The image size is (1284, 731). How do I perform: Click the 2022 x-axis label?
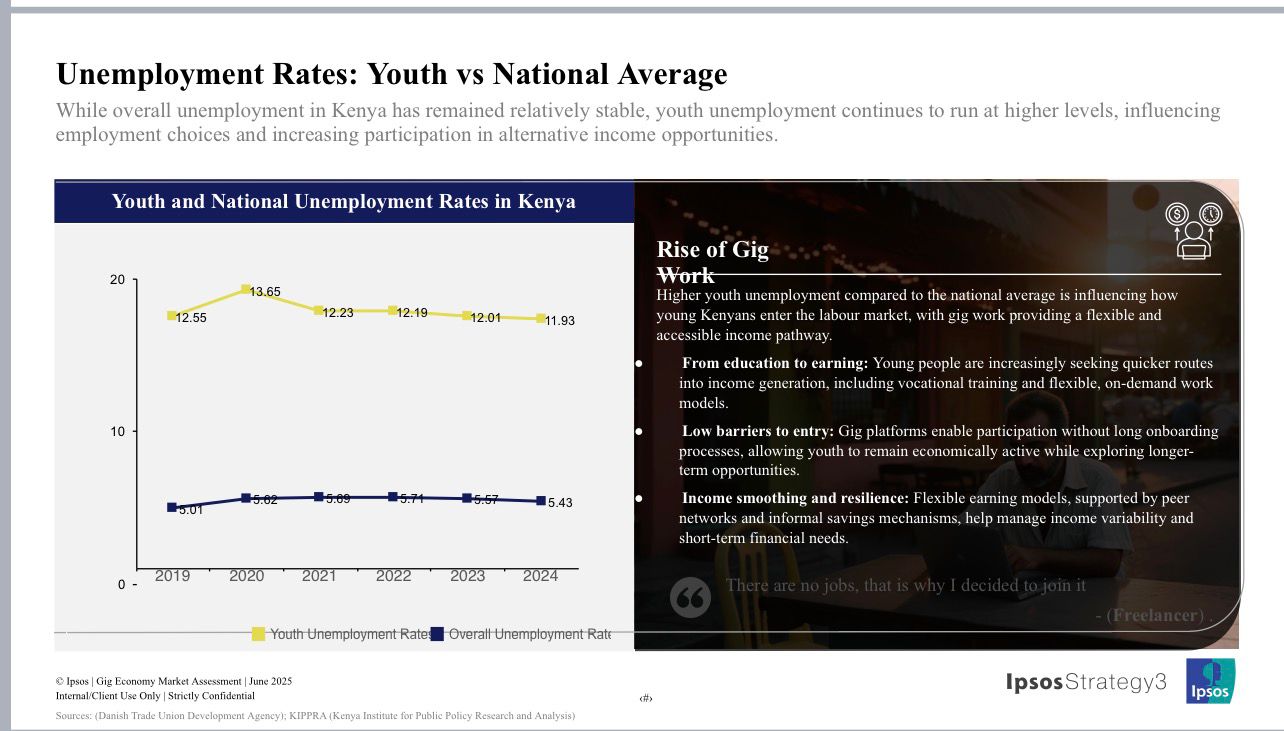393,576
